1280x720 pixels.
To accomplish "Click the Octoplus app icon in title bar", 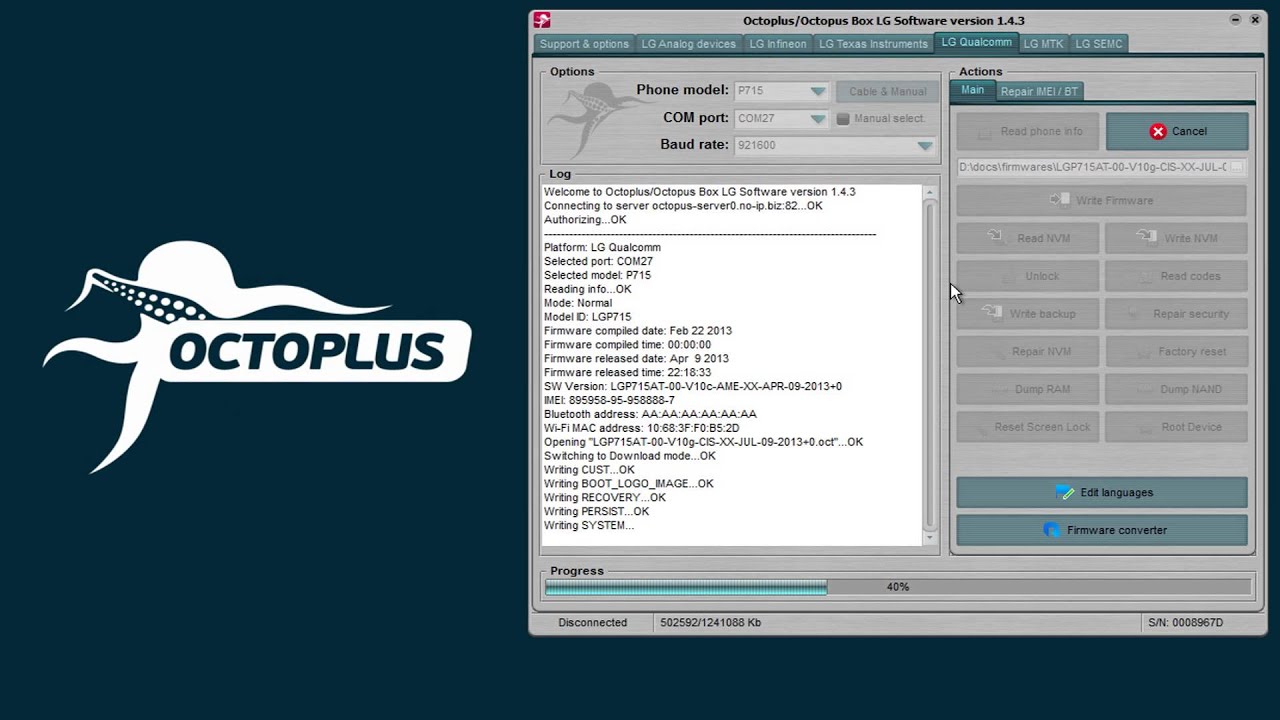I will click(x=541, y=20).
